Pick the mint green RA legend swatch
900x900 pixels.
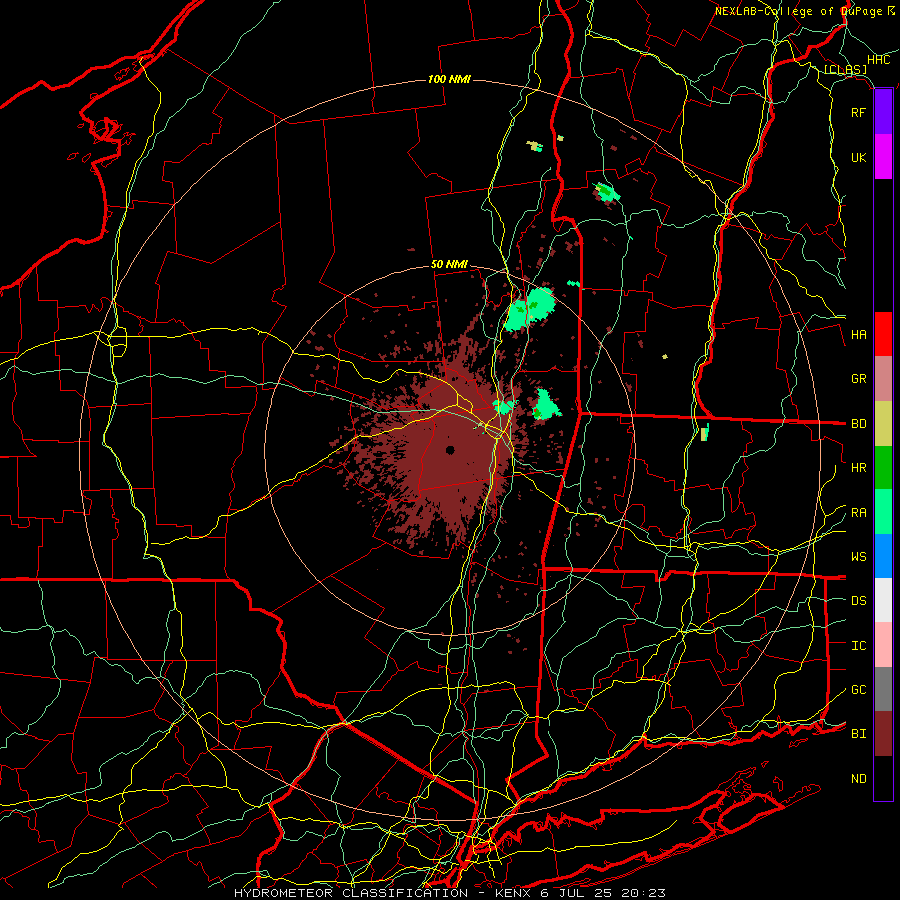coord(883,512)
